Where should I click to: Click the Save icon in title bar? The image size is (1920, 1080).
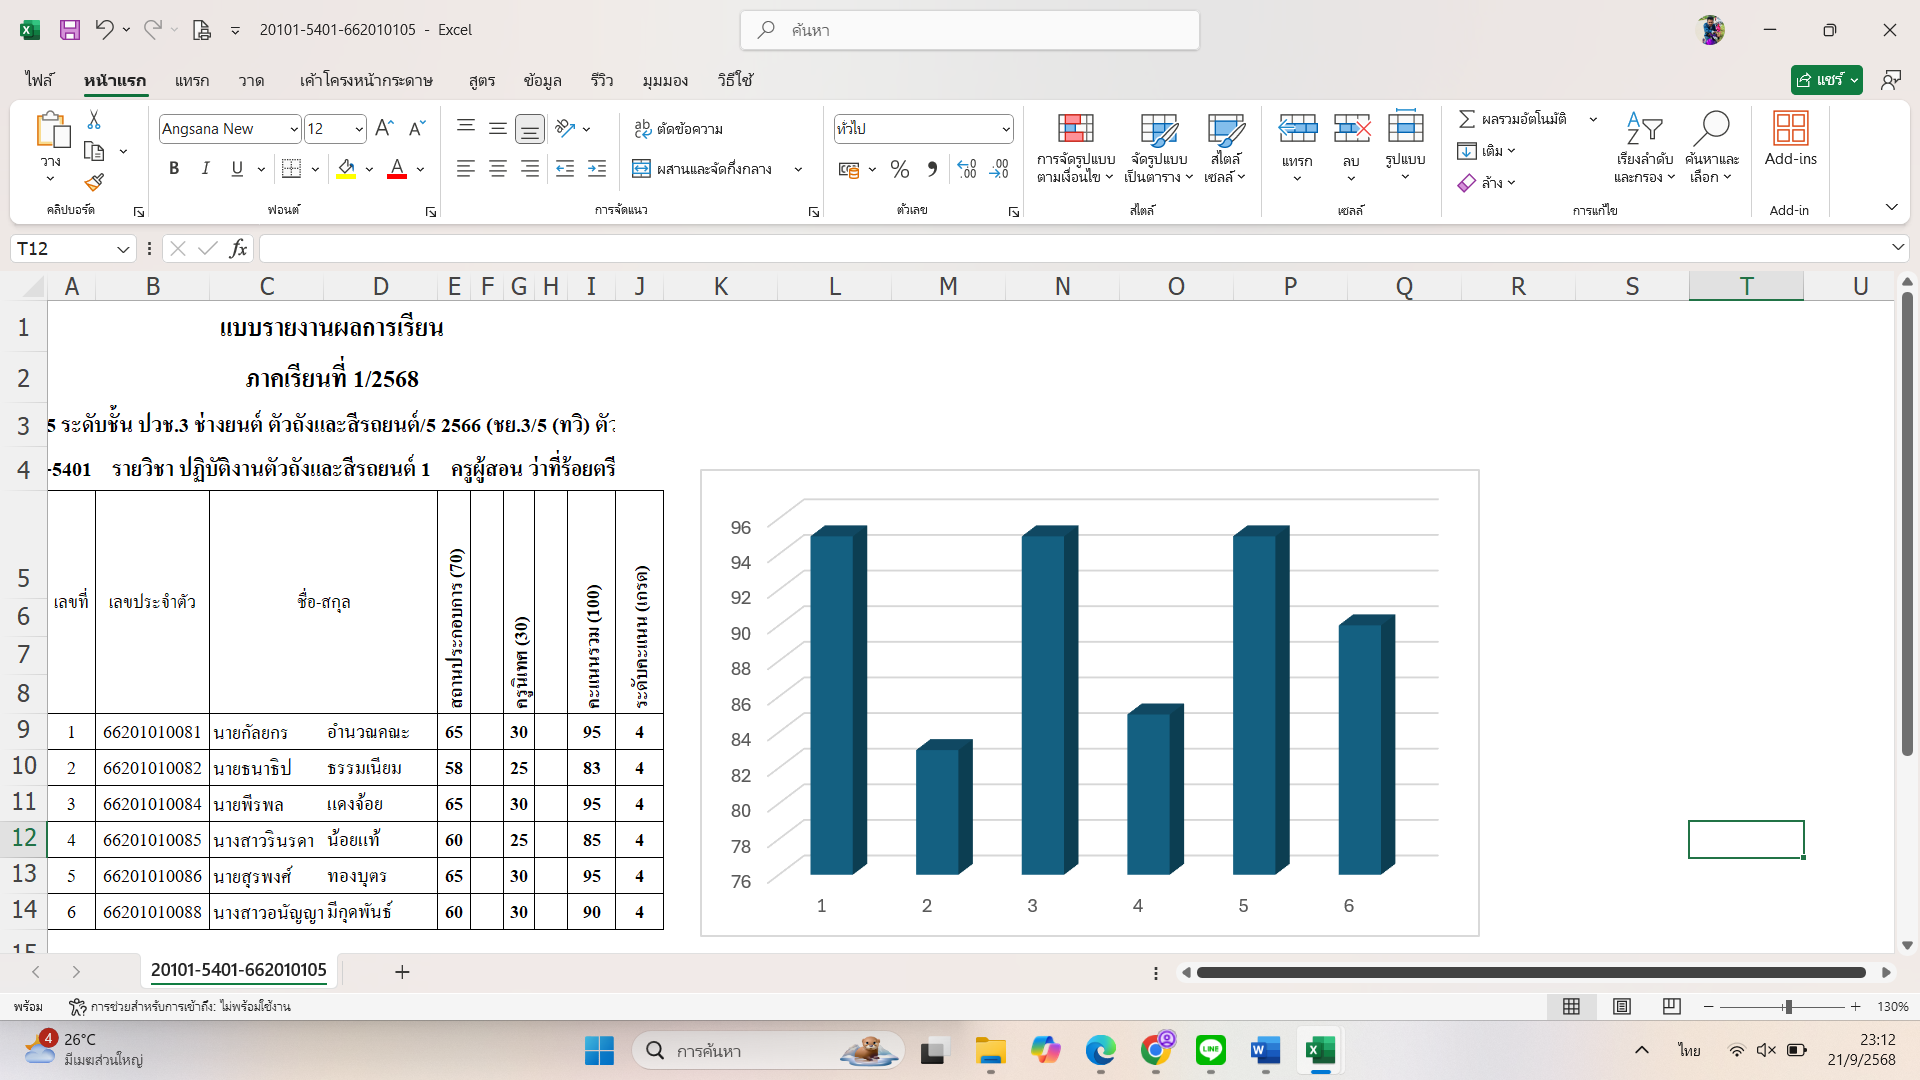click(x=70, y=30)
